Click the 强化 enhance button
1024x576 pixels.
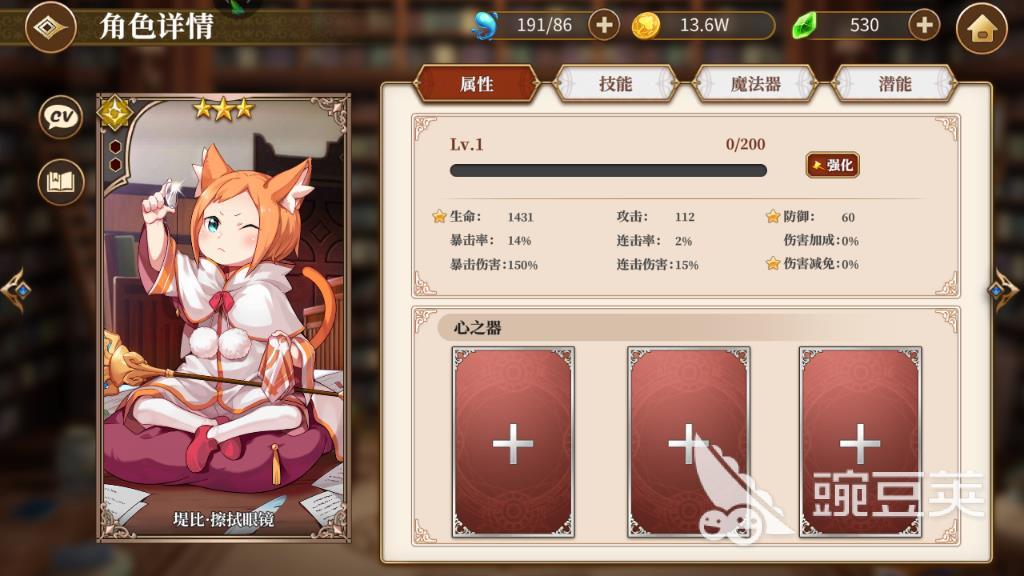833,165
